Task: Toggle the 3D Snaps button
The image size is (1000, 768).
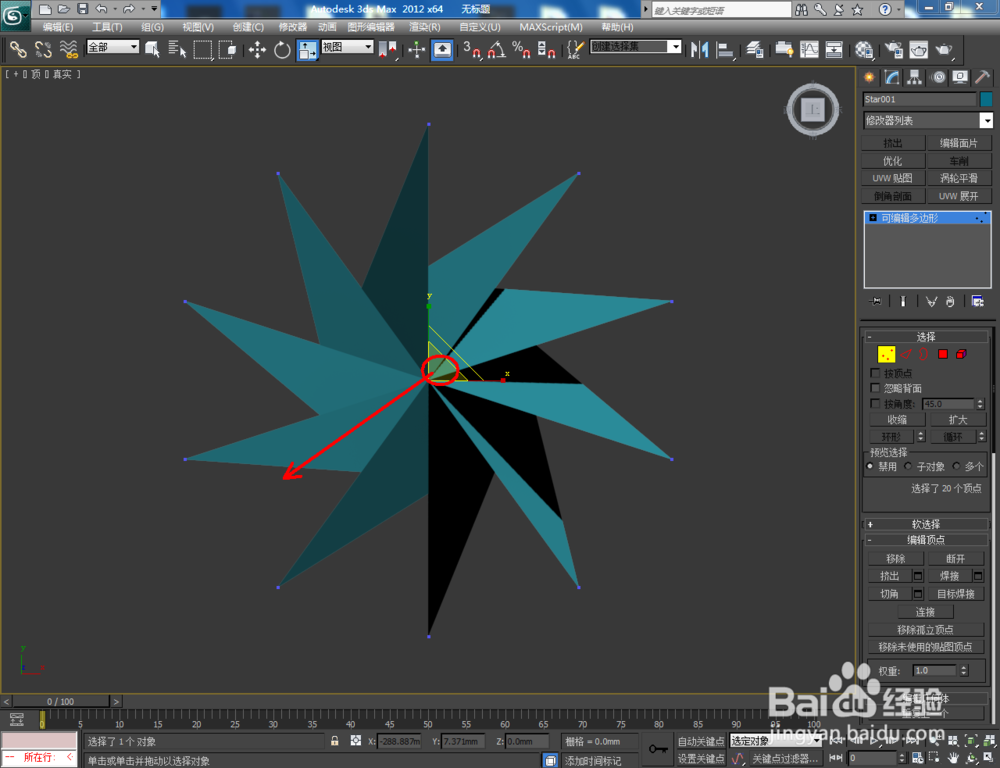Action: point(472,49)
